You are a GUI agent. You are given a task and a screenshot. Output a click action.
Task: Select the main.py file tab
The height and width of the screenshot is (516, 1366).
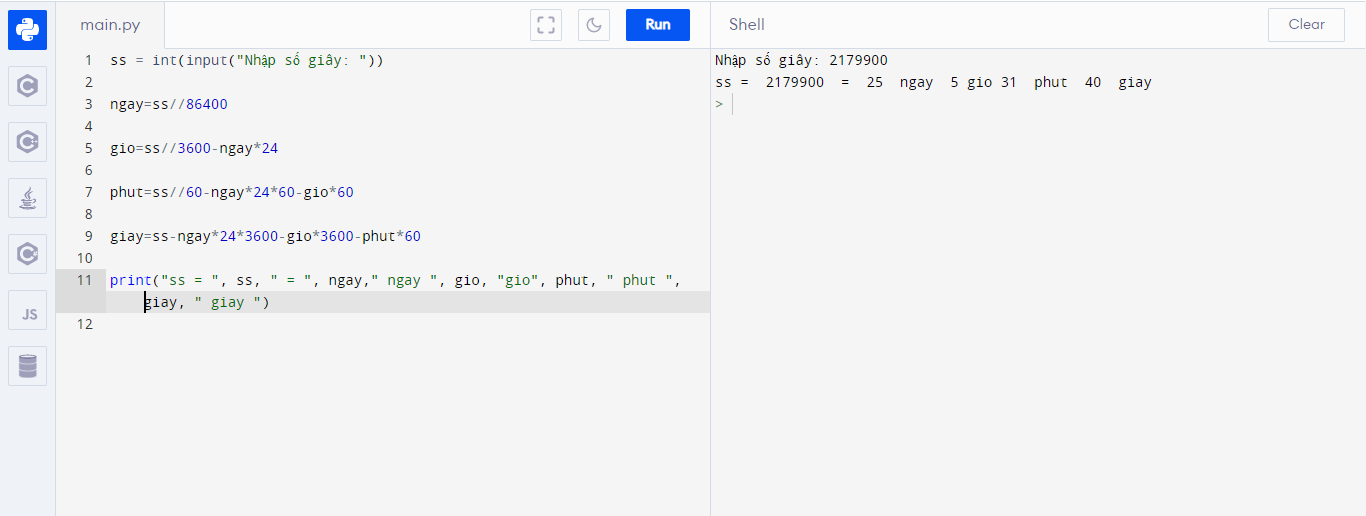[x=109, y=25]
